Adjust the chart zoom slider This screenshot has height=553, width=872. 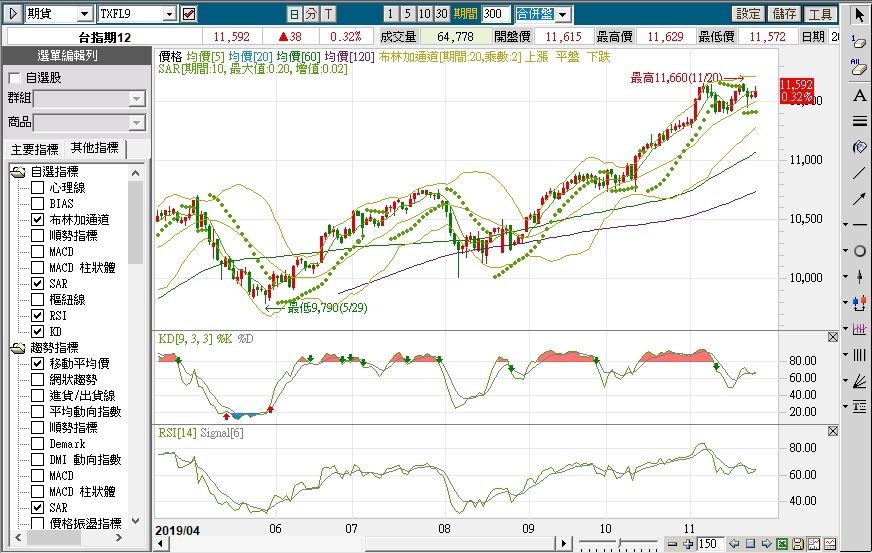tap(619, 543)
